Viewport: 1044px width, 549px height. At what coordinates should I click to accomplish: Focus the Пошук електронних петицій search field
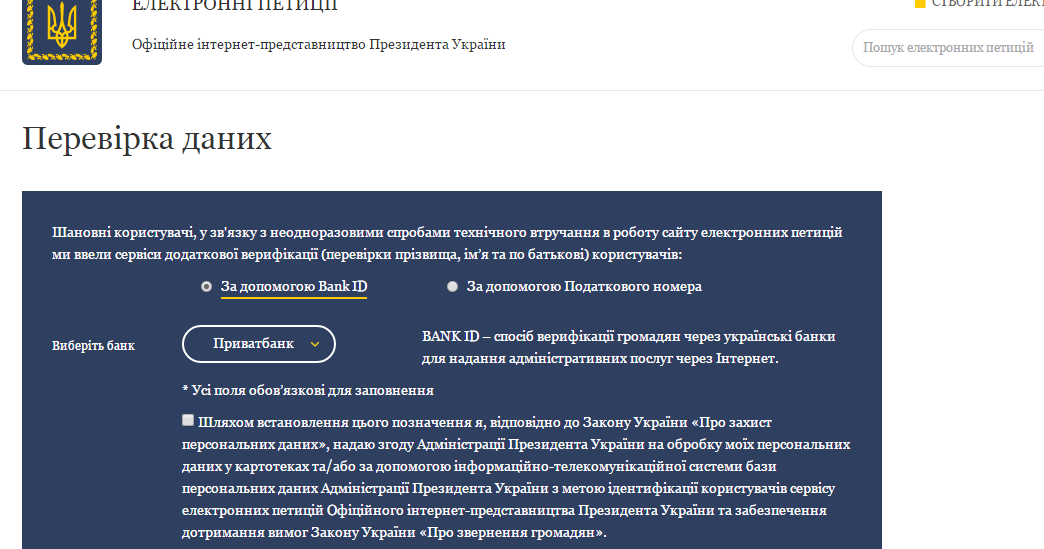coord(948,47)
